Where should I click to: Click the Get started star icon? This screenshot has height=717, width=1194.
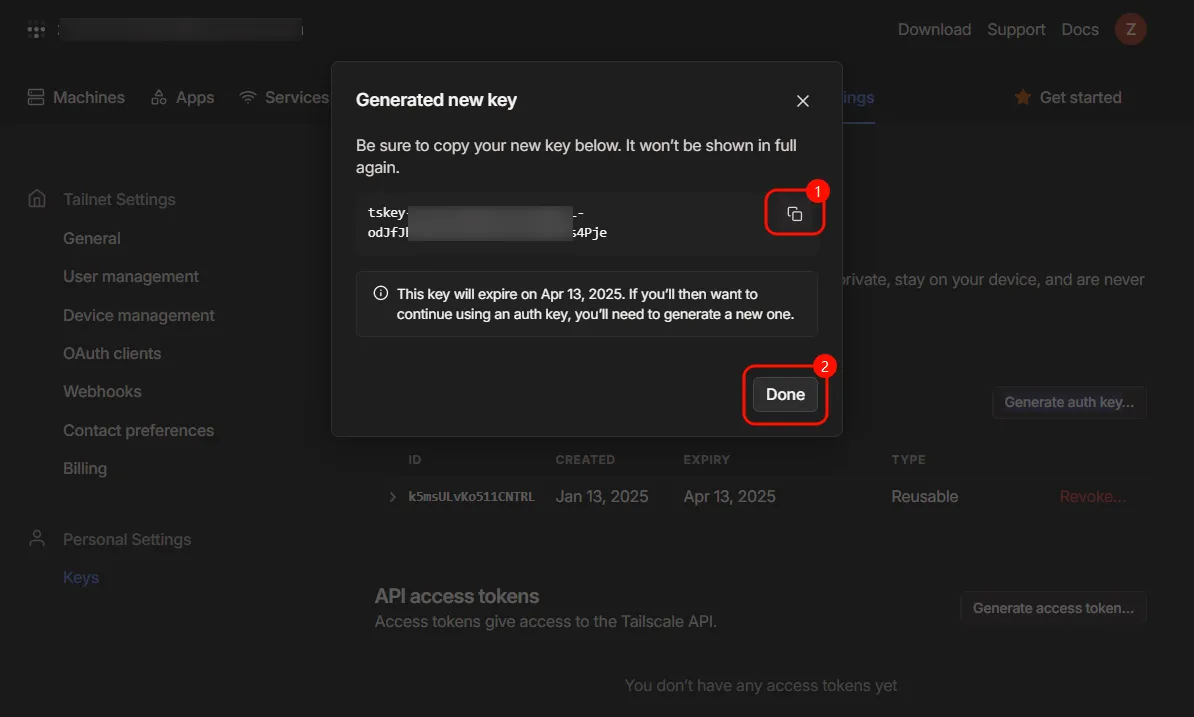(x=1022, y=97)
